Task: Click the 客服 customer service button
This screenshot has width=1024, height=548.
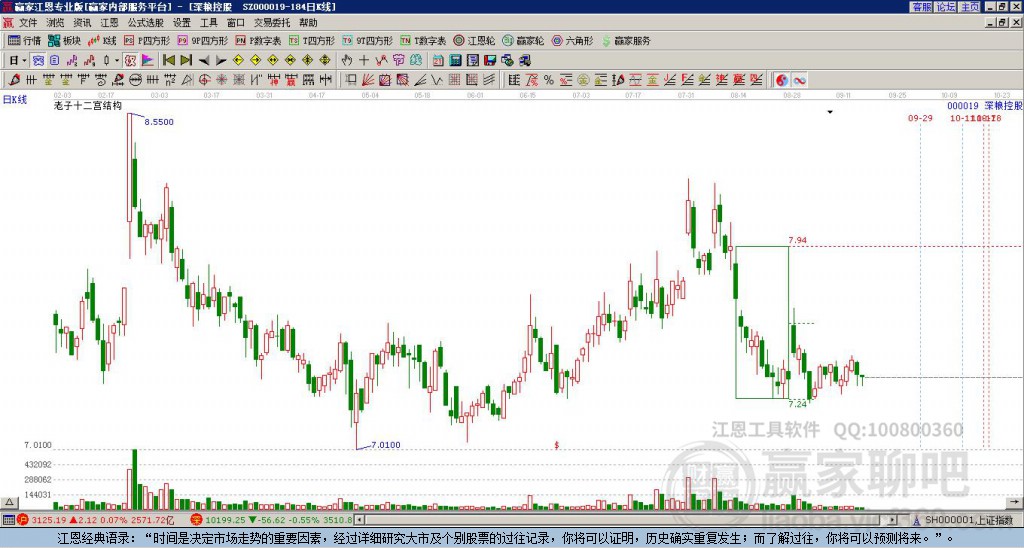Action: (922, 7)
